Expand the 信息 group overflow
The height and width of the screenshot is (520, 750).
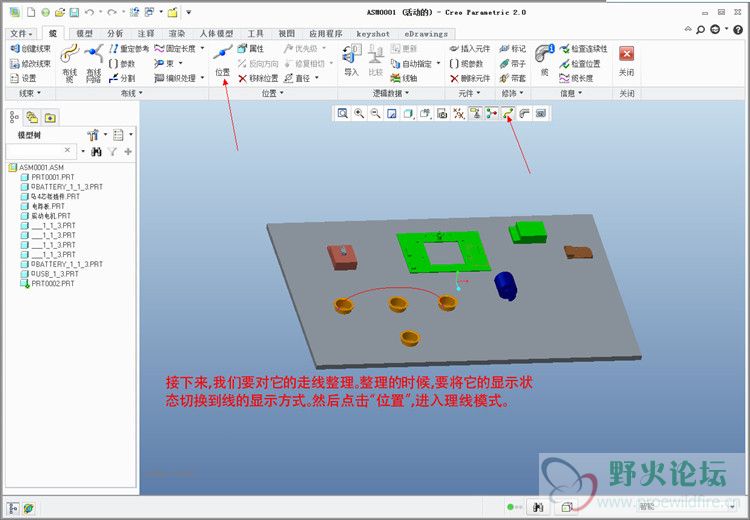tap(580, 93)
